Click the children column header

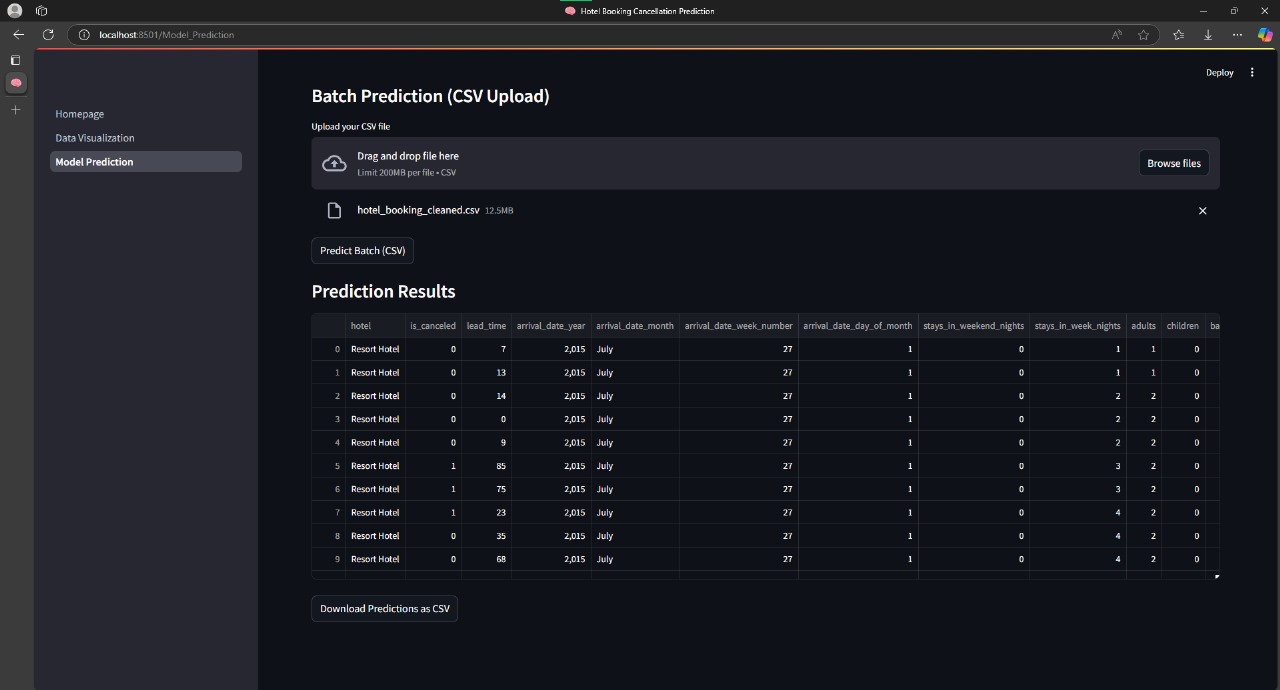[1183, 325]
